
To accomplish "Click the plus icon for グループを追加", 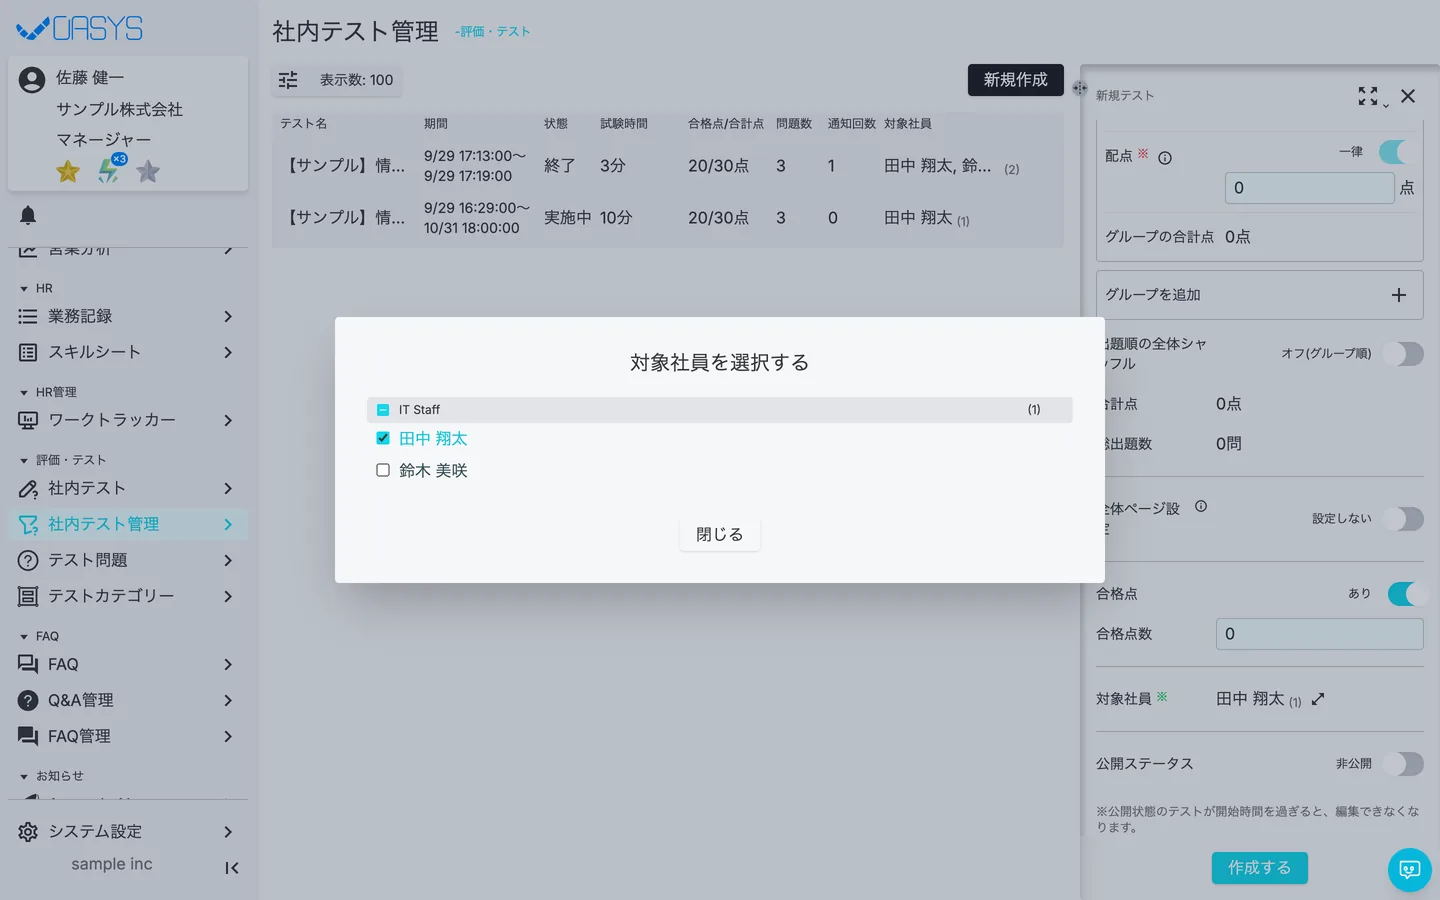I will tap(1399, 295).
